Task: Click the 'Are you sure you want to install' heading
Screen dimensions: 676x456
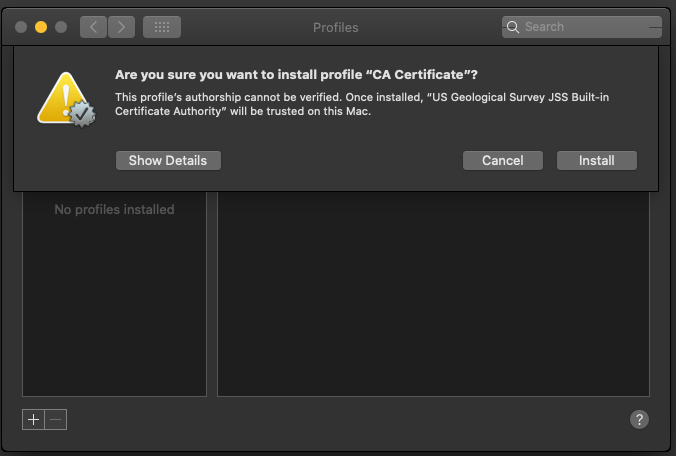Action: pos(296,75)
